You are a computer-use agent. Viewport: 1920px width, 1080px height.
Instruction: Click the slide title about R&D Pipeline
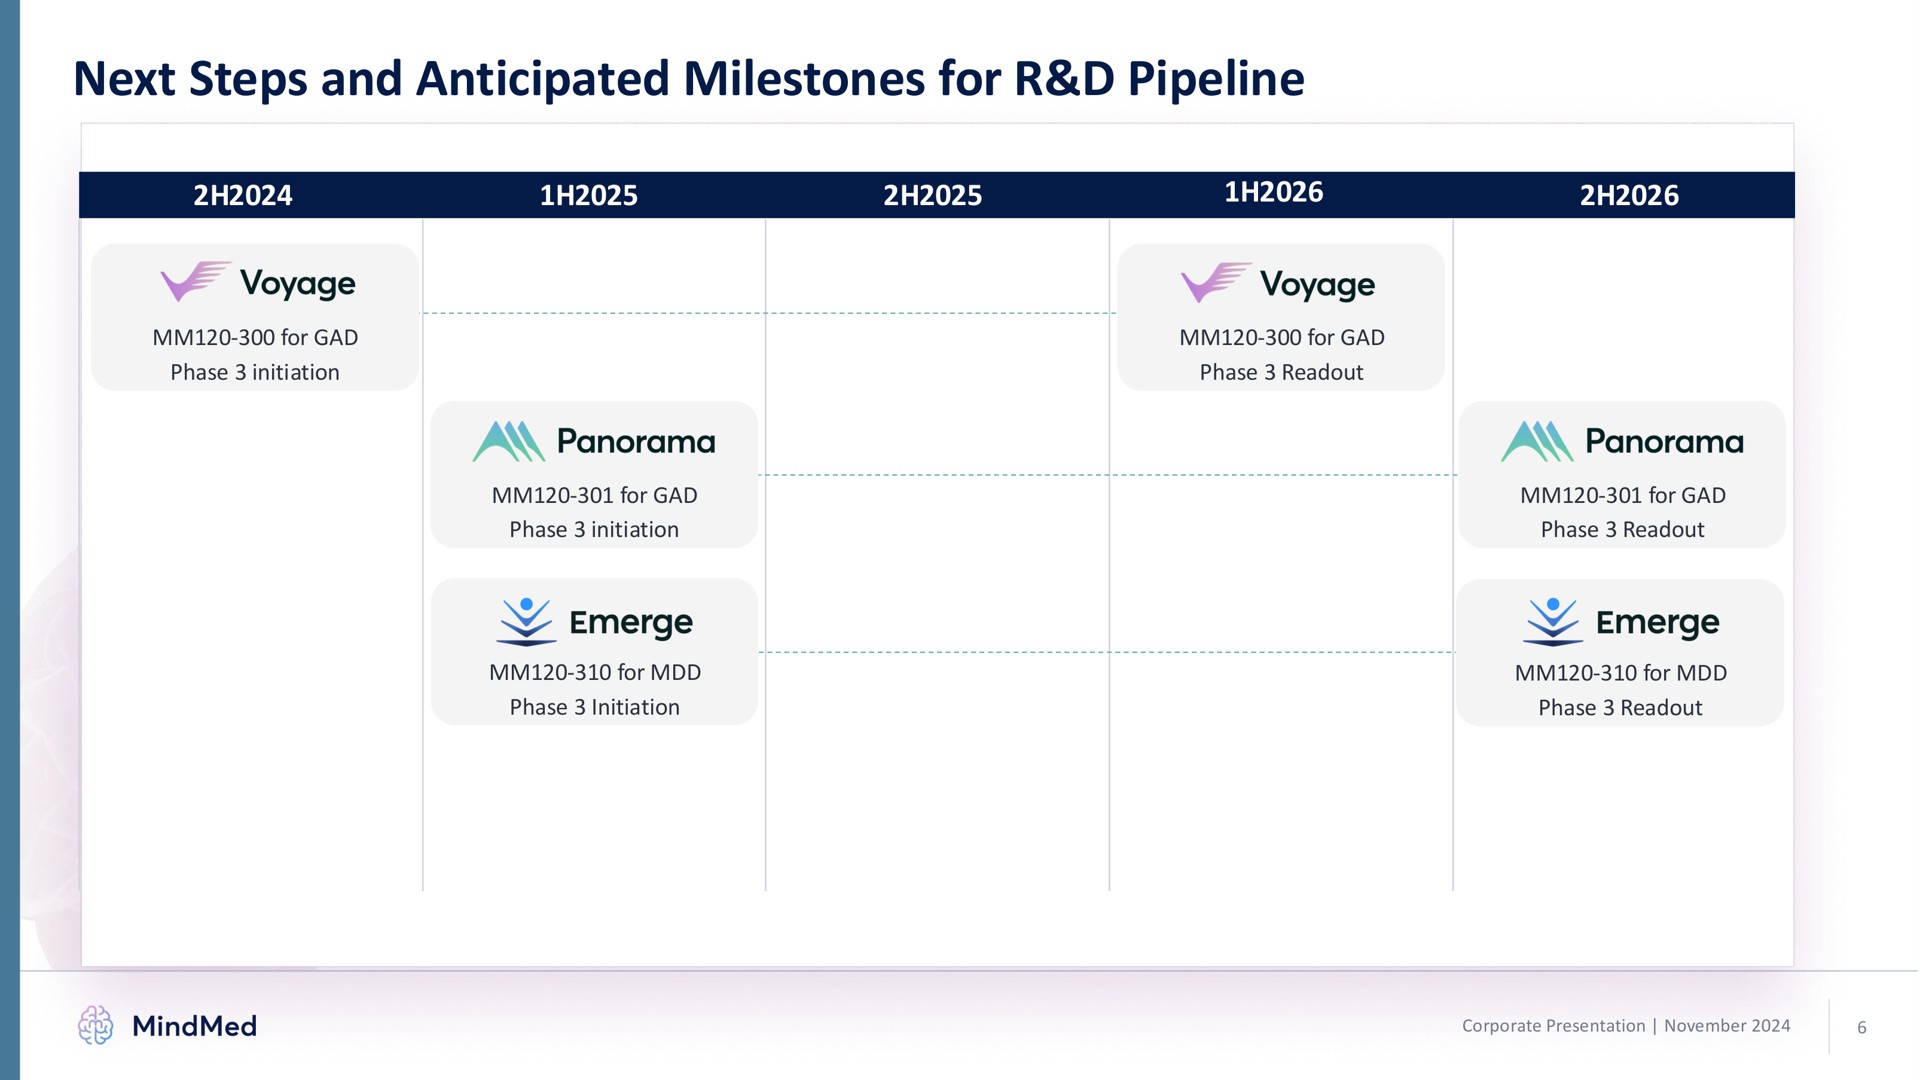point(689,79)
